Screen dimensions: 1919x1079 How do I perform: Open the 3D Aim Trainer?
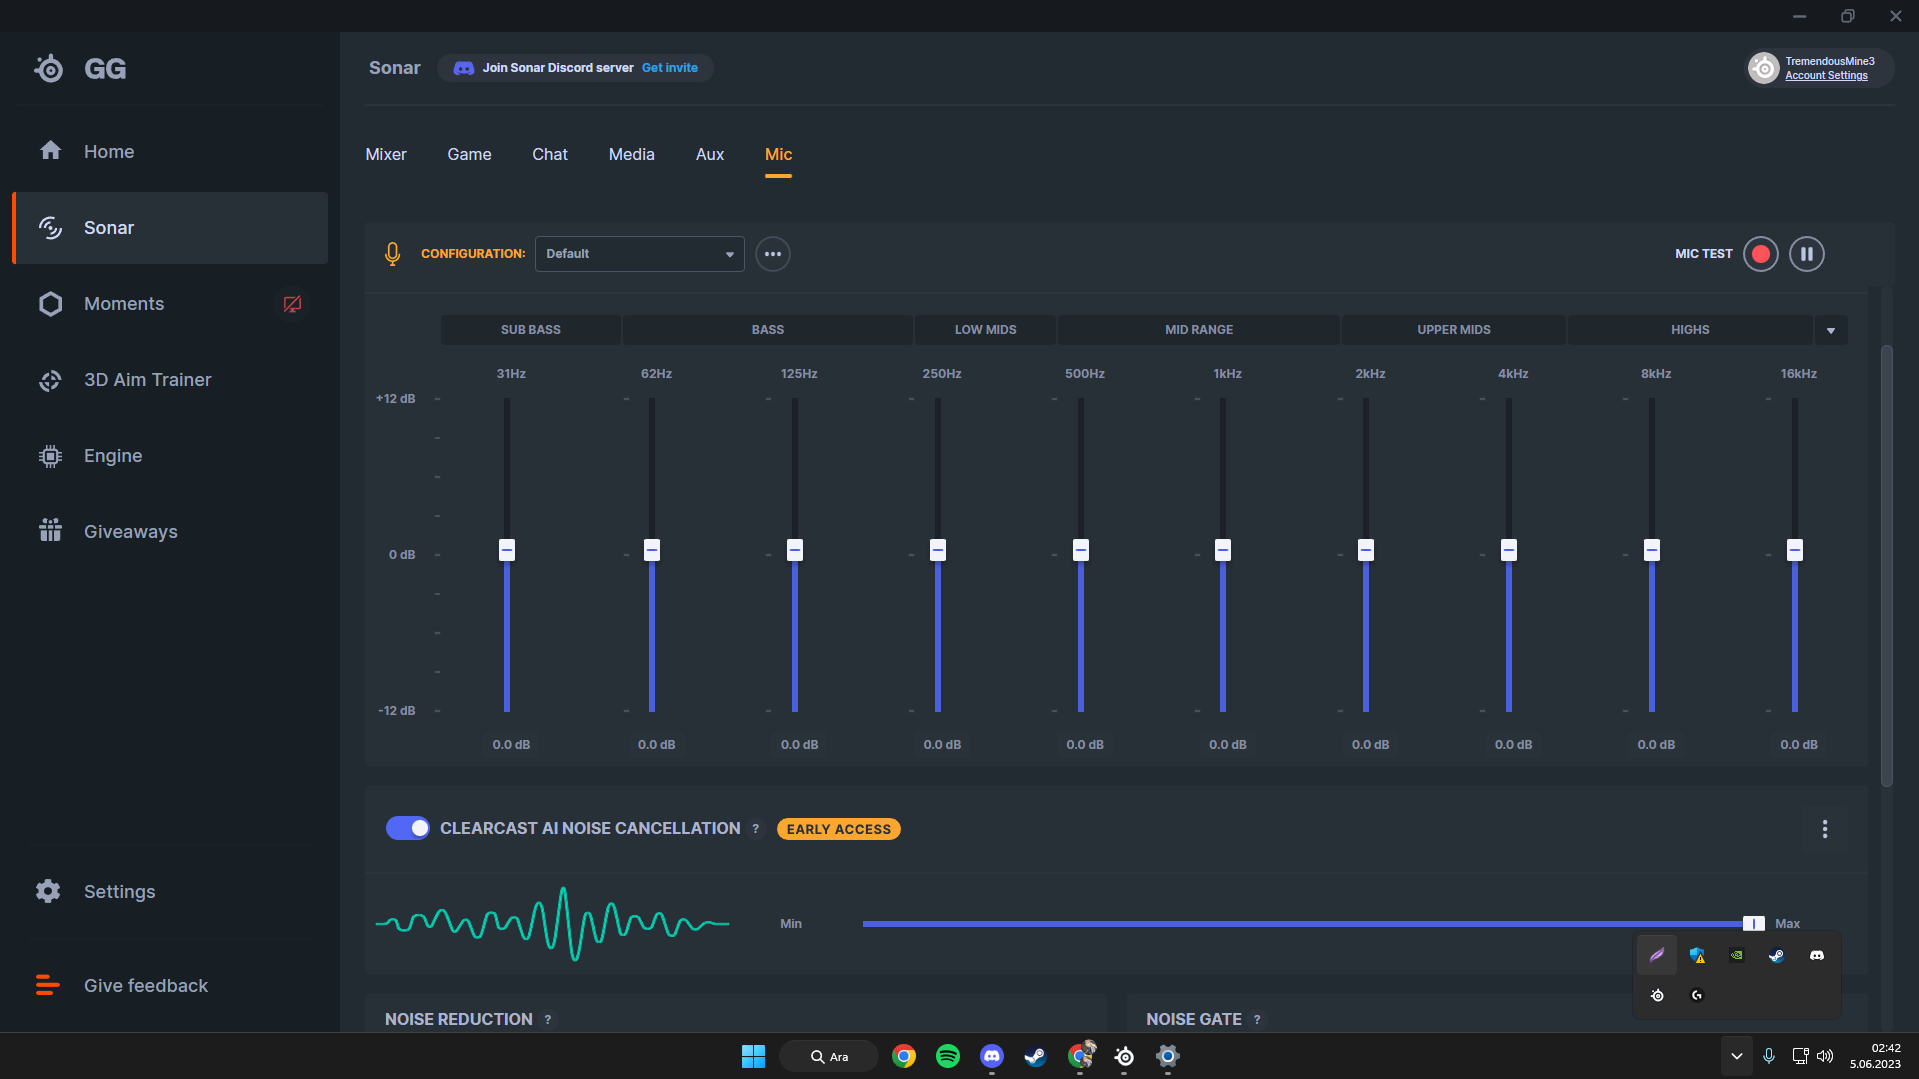click(147, 380)
